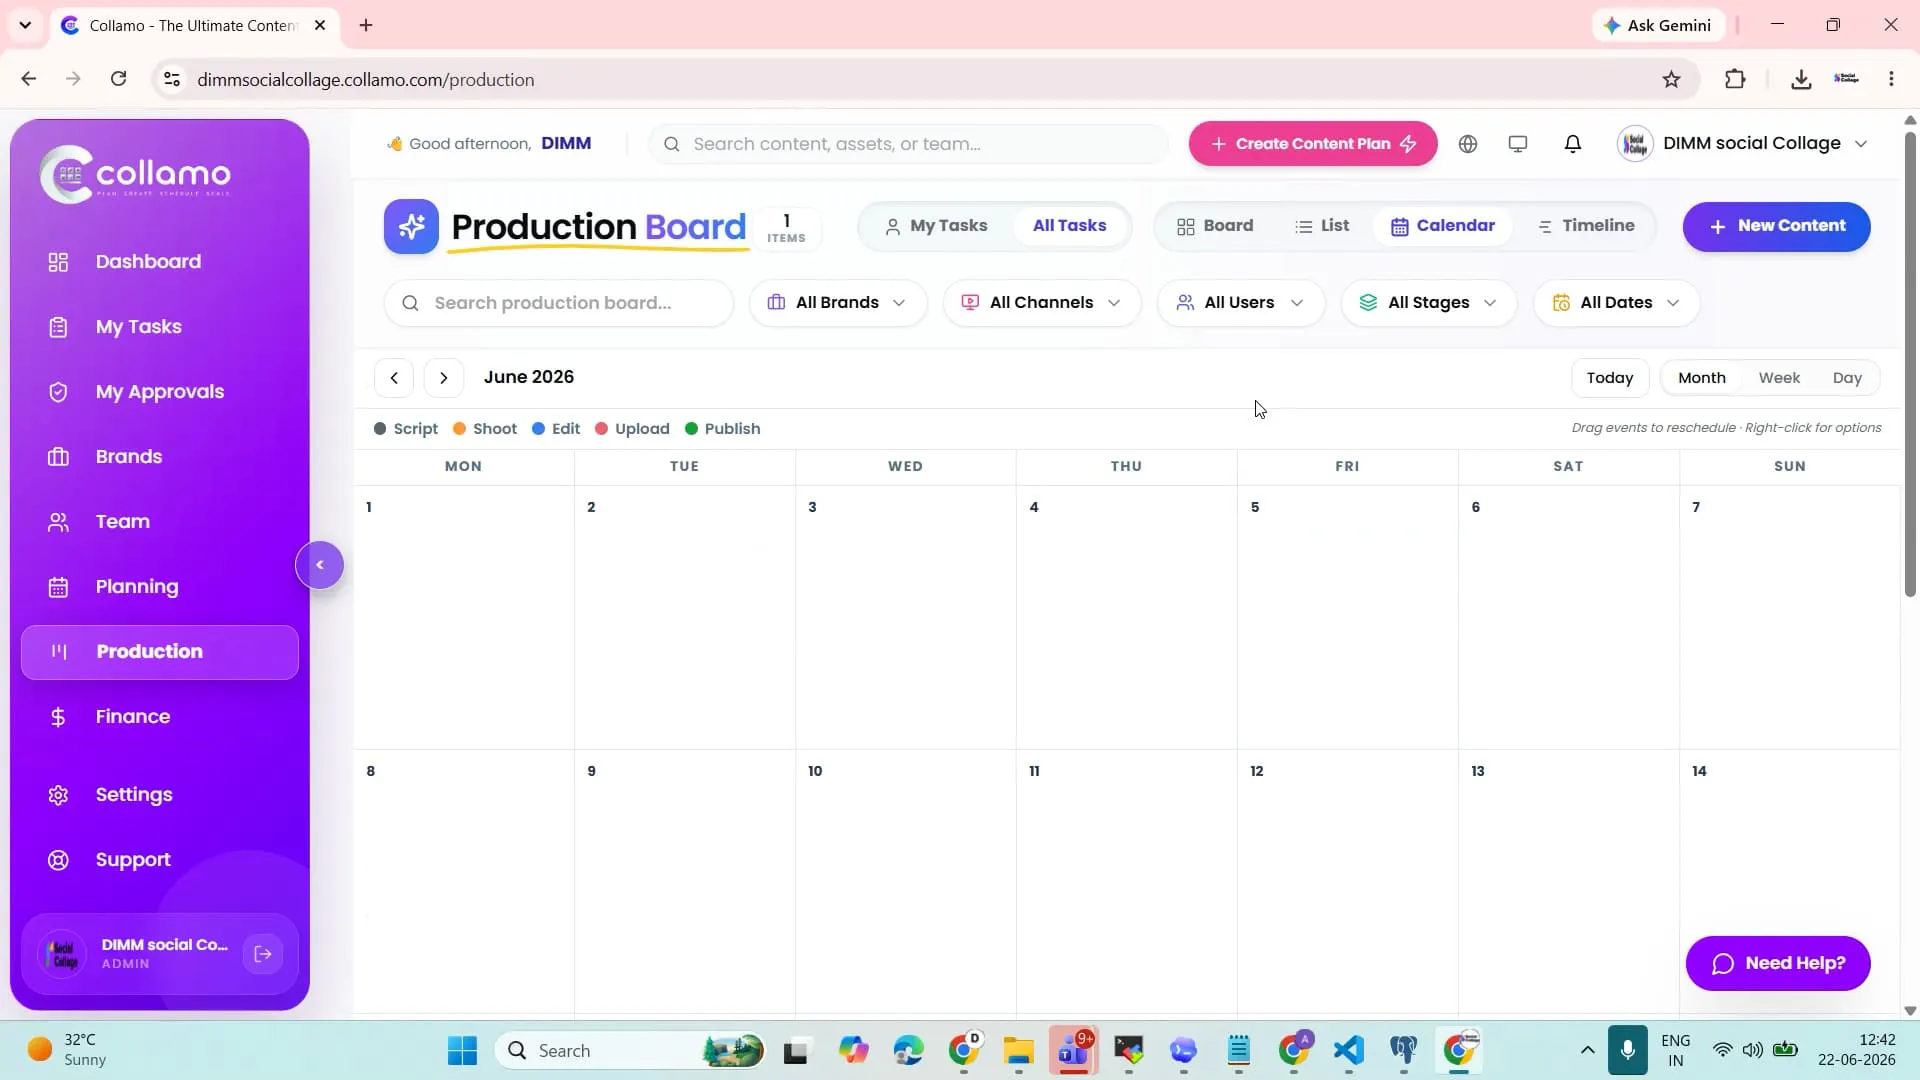The image size is (1920, 1080).
Task: Open File Explorer from the taskbar
Action: [x=1018, y=1051]
